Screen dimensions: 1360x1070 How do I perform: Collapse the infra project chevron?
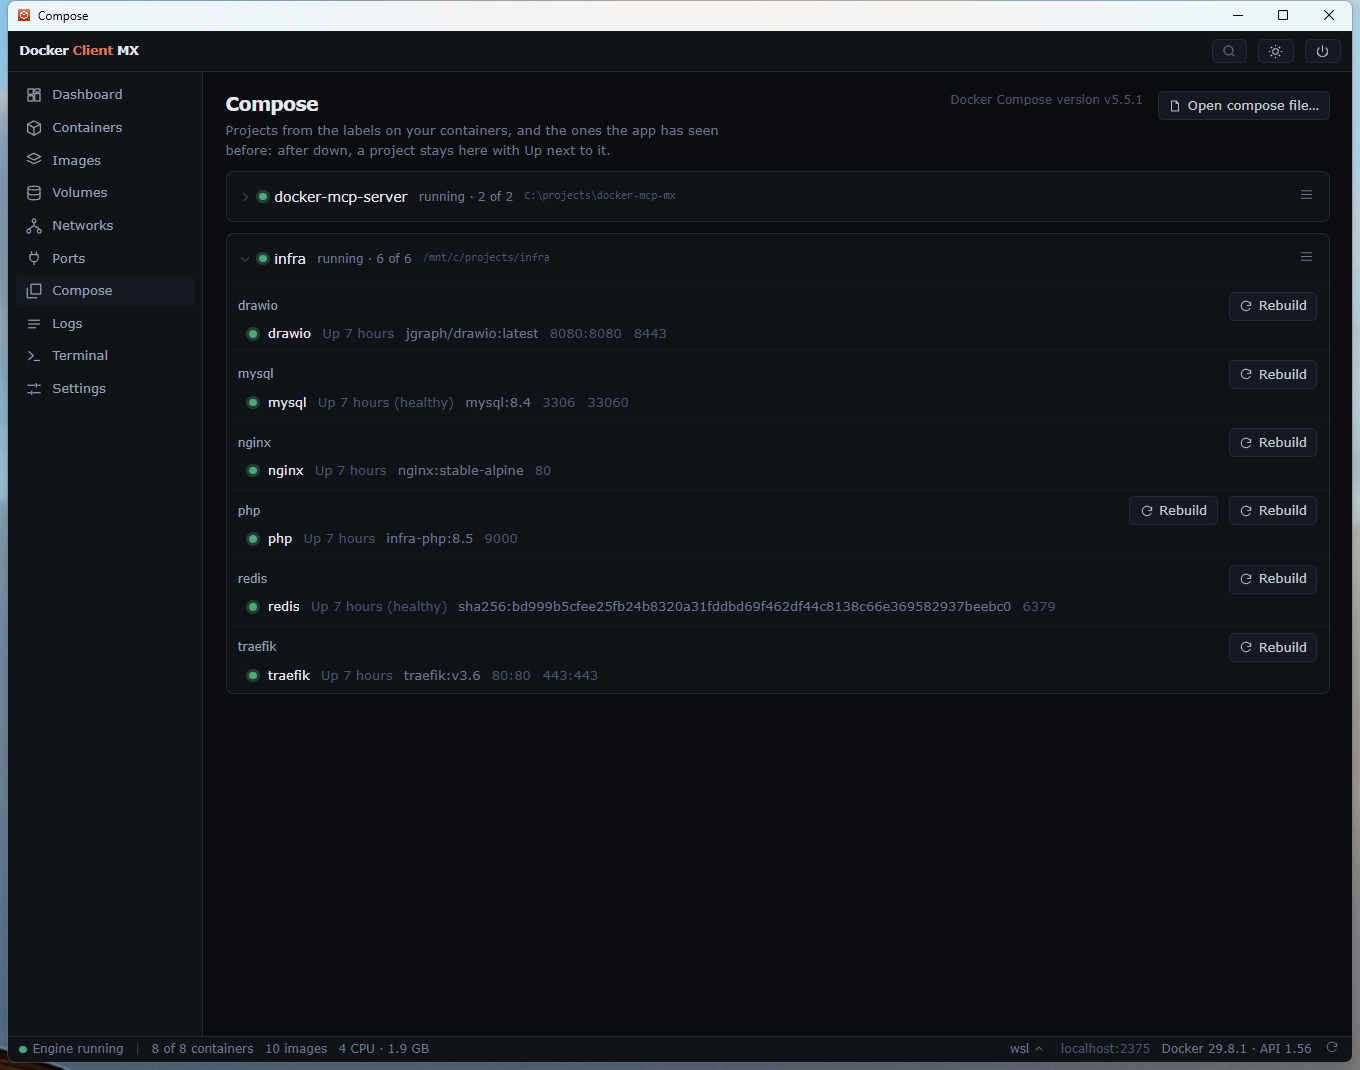[x=245, y=259]
